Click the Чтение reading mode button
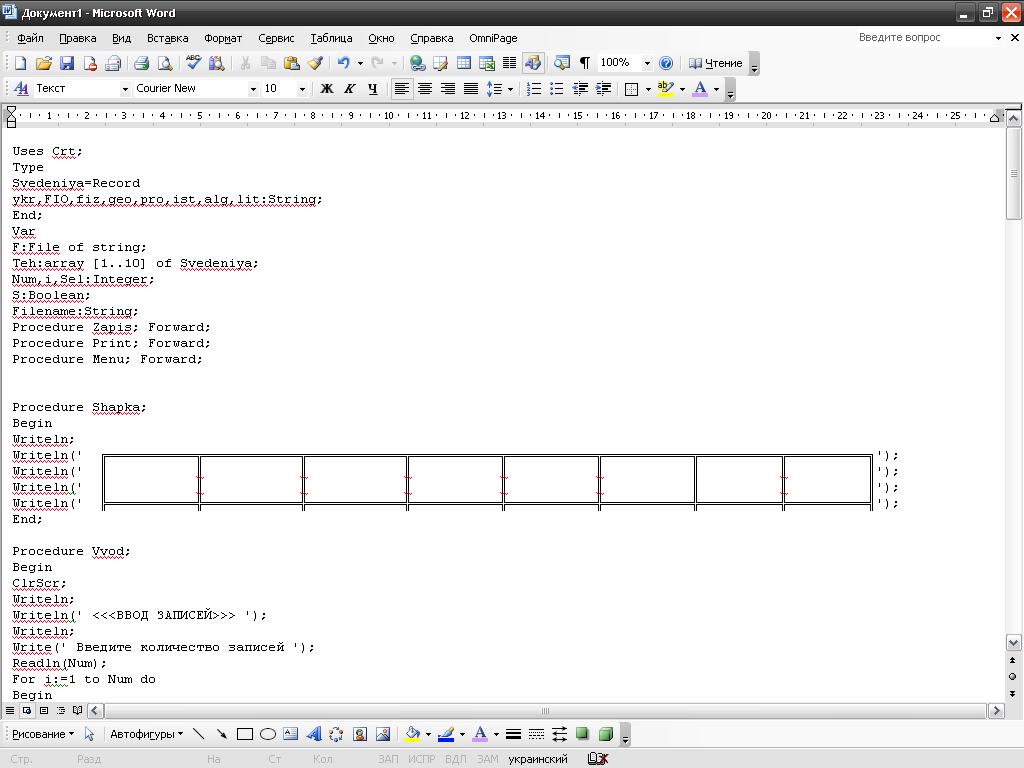 click(x=716, y=63)
